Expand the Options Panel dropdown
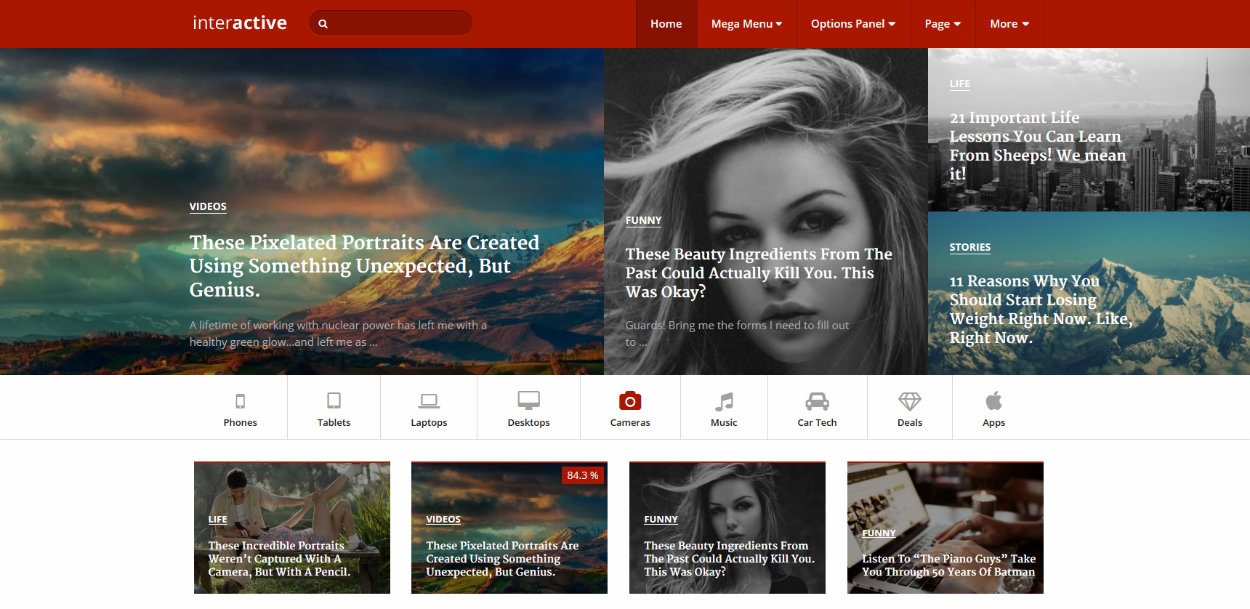Viewport: 1250px width, 609px height. 853,24
